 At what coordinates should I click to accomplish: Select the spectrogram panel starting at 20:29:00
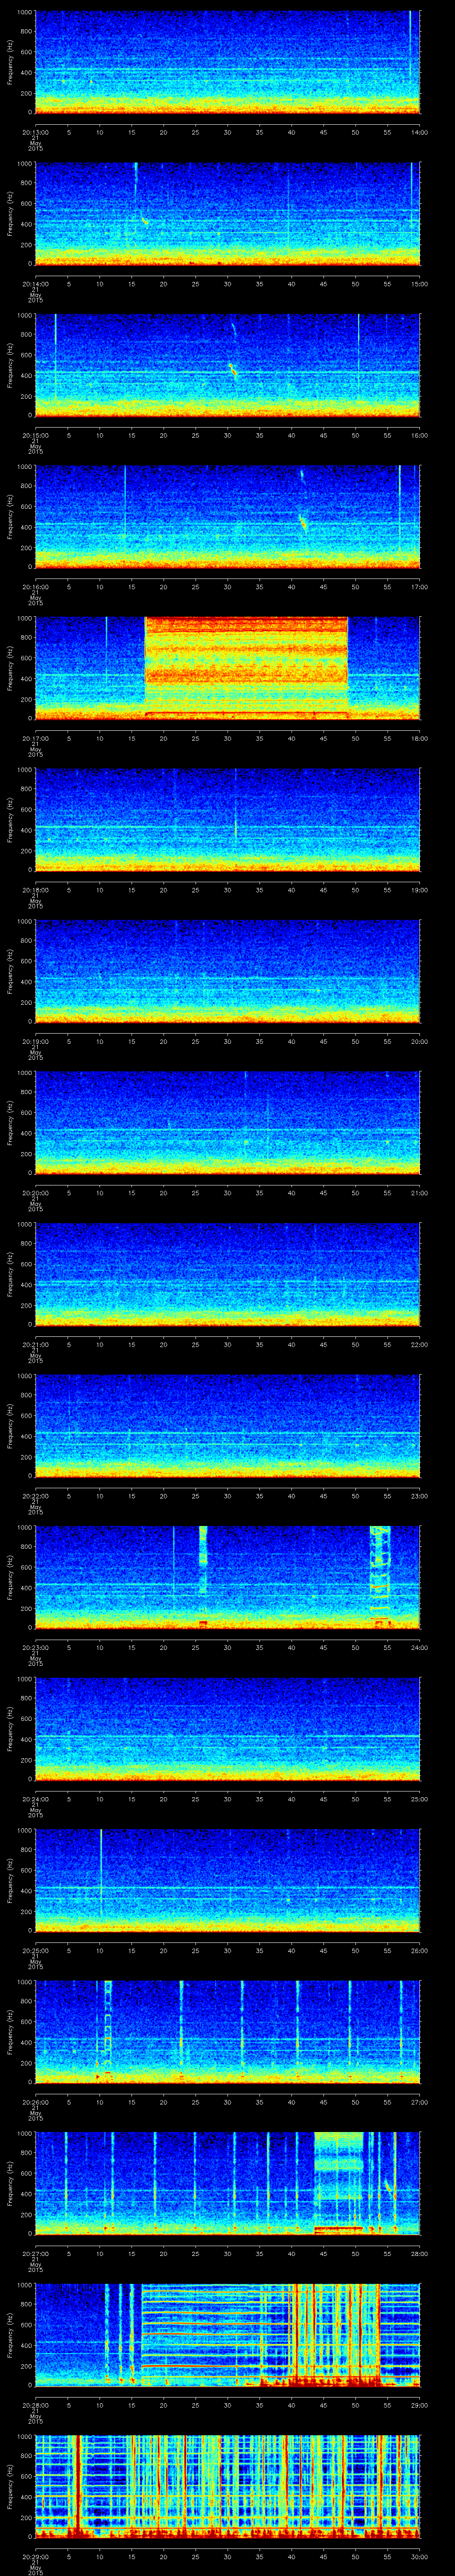pyautogui.click(x=228, y=2486)
